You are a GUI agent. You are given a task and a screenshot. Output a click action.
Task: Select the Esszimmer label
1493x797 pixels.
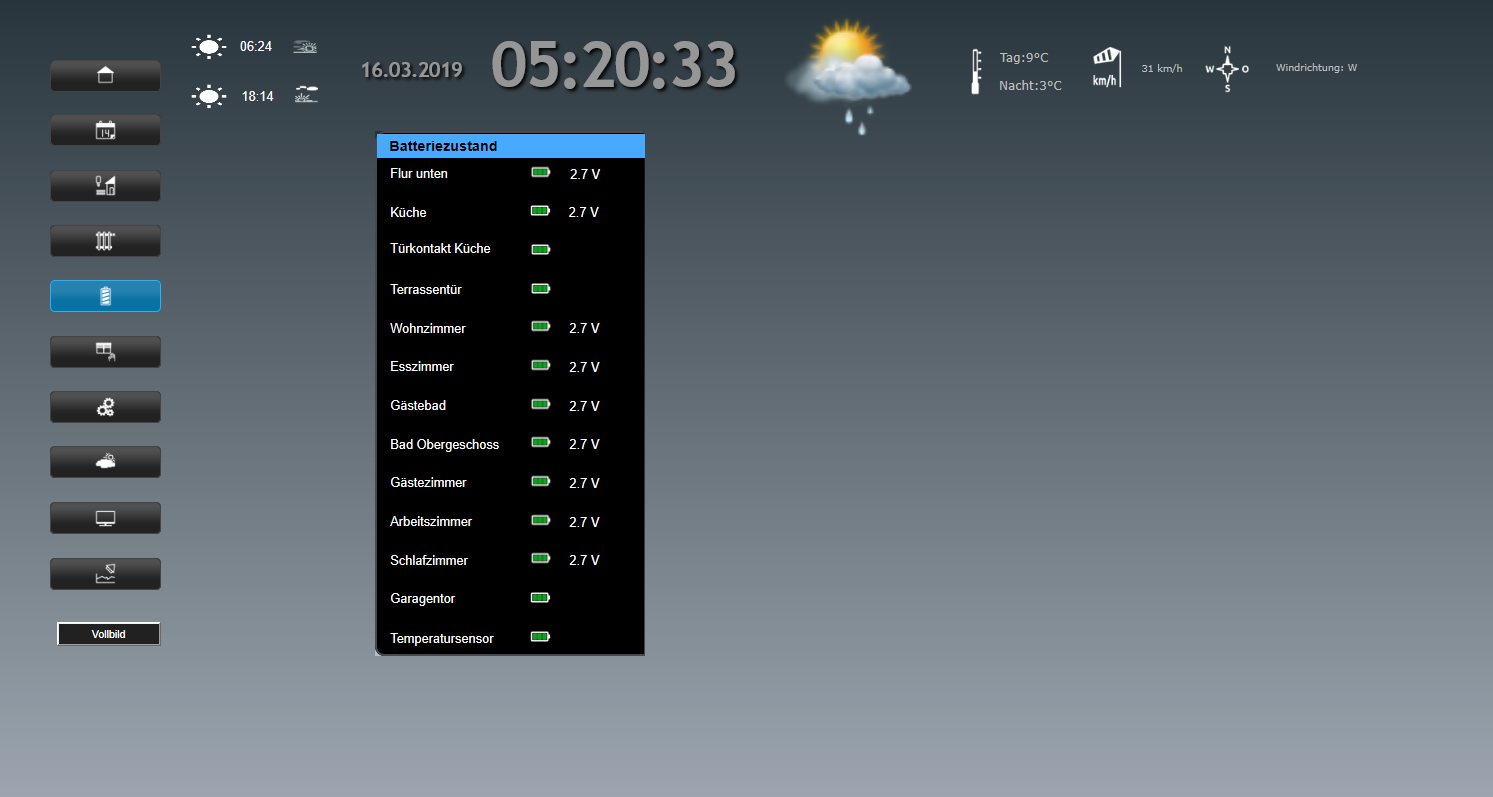coord(422,366)
